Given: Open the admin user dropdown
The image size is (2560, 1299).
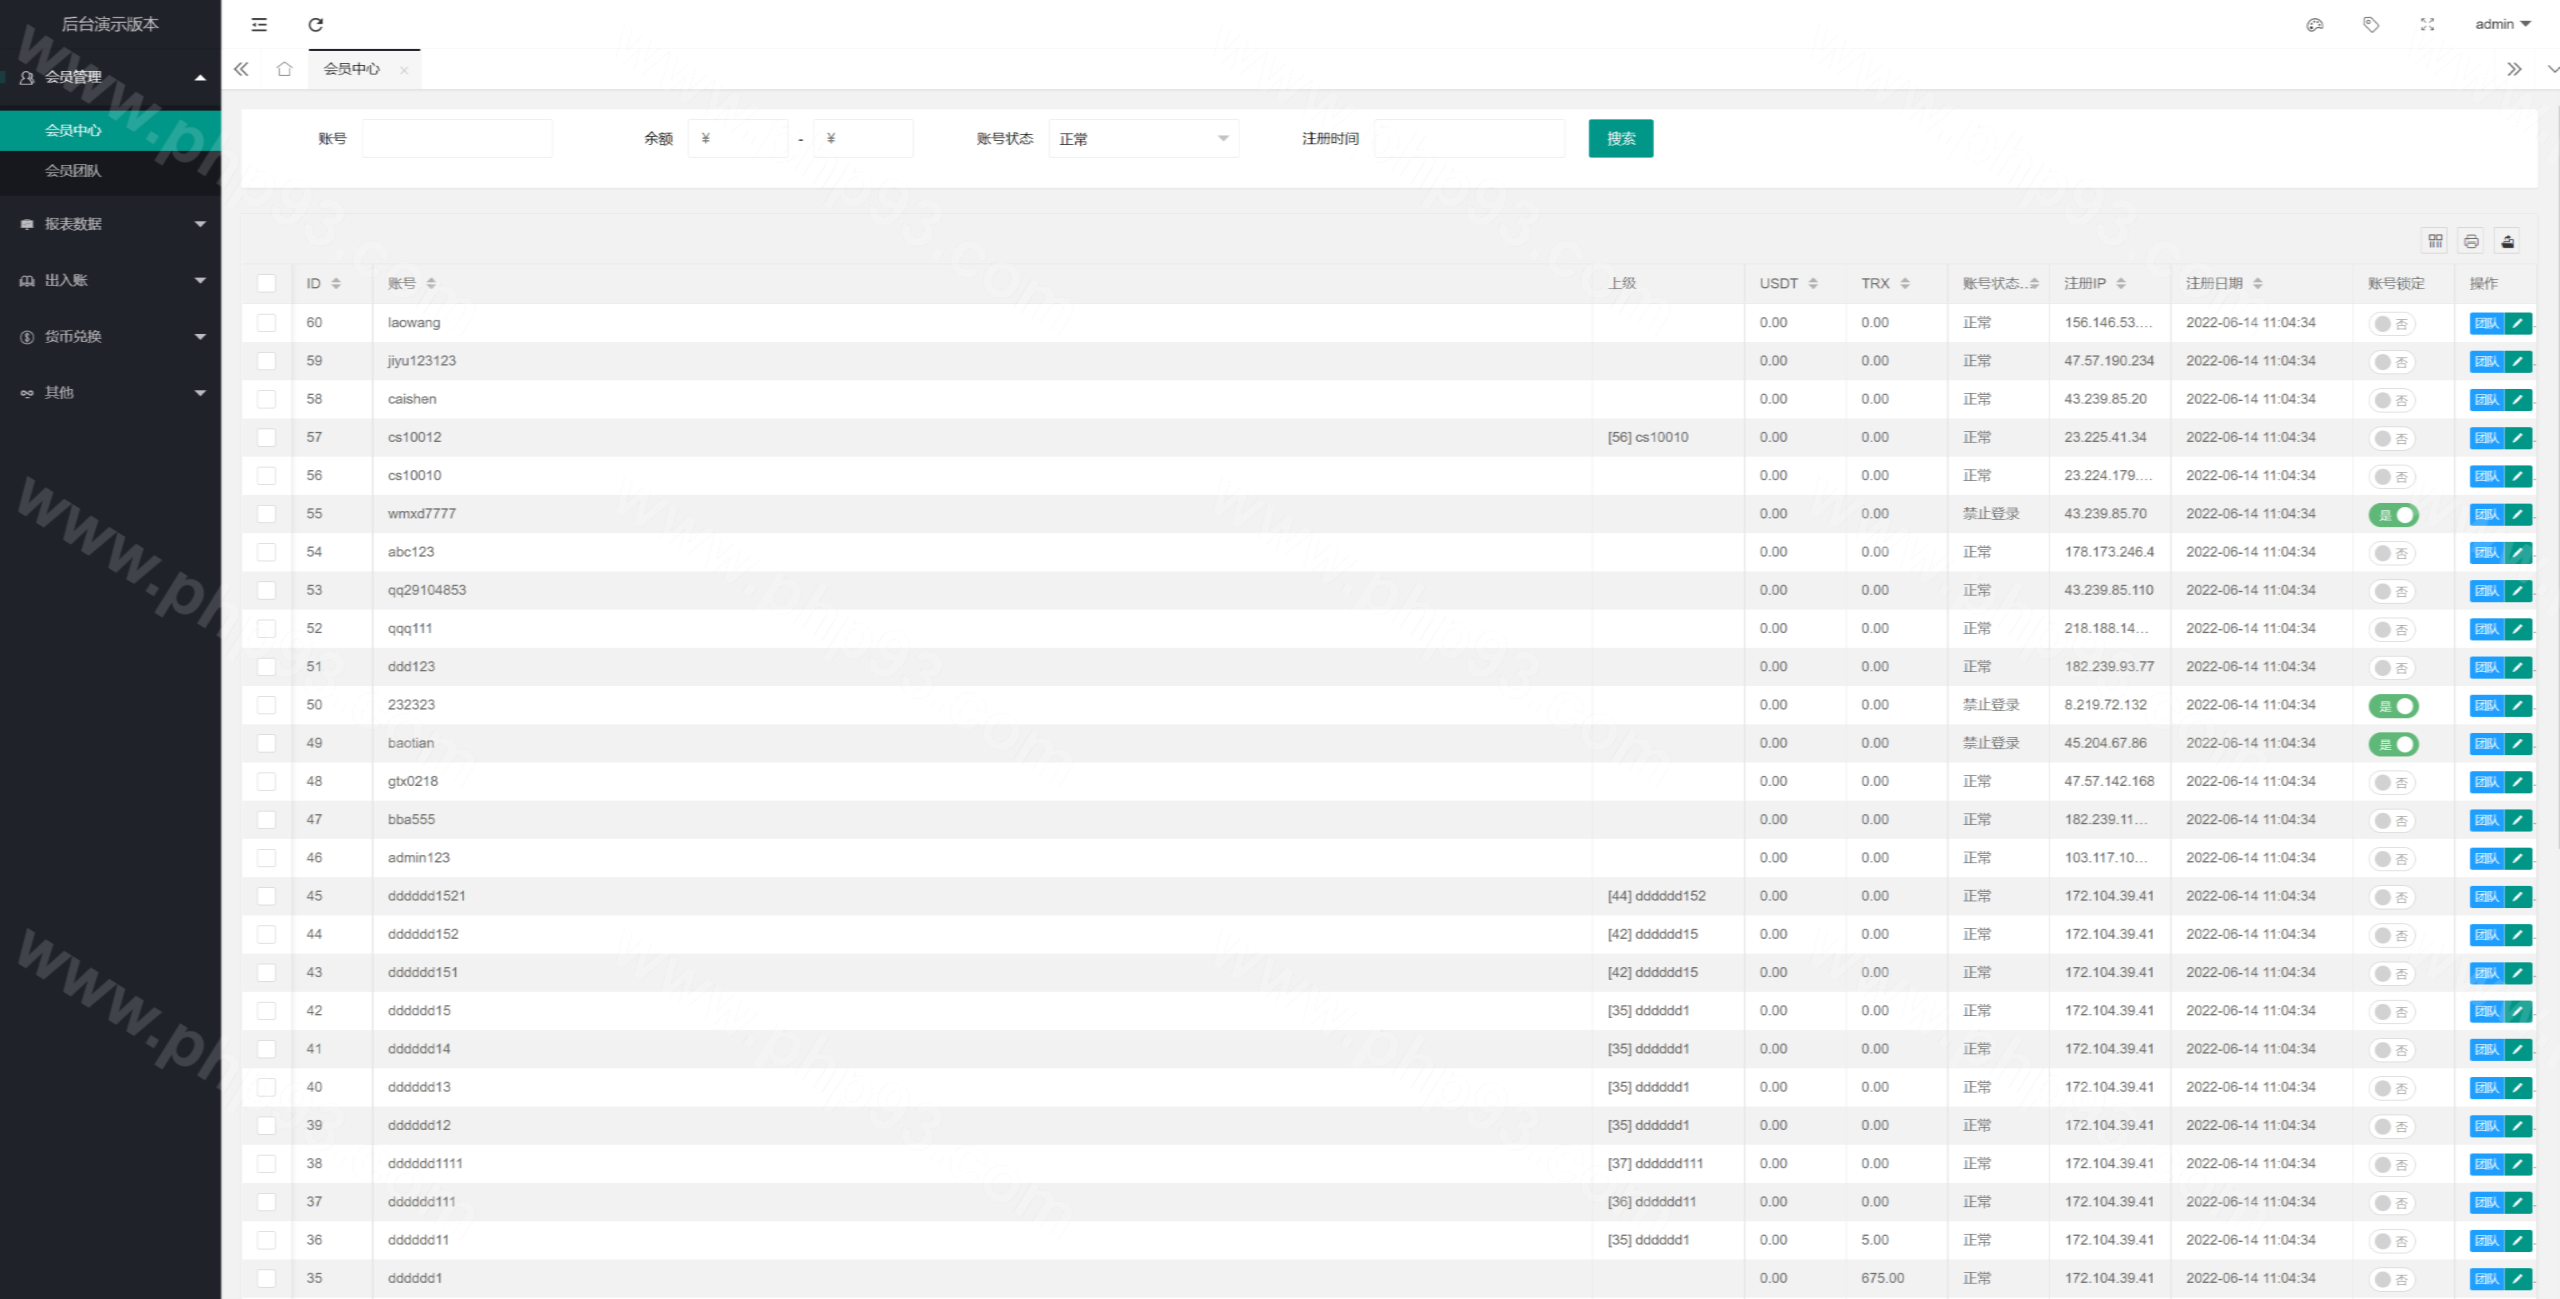Looking at the screenshot, I should (2502, 24).
